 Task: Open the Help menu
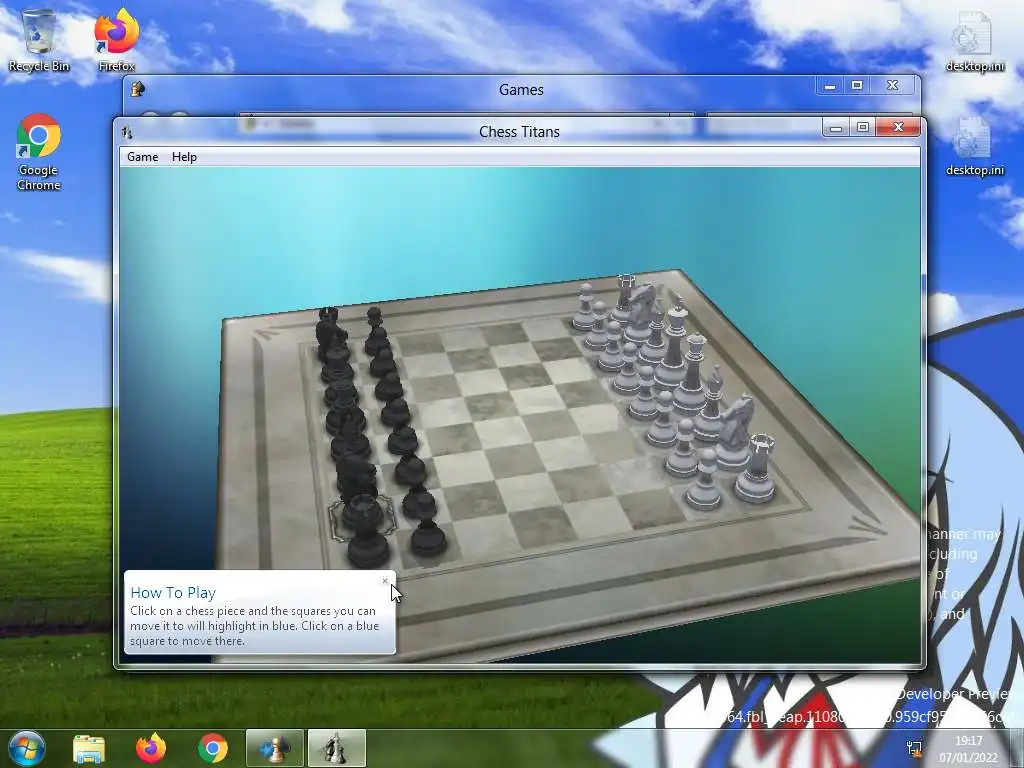click(x=184, y=157)
